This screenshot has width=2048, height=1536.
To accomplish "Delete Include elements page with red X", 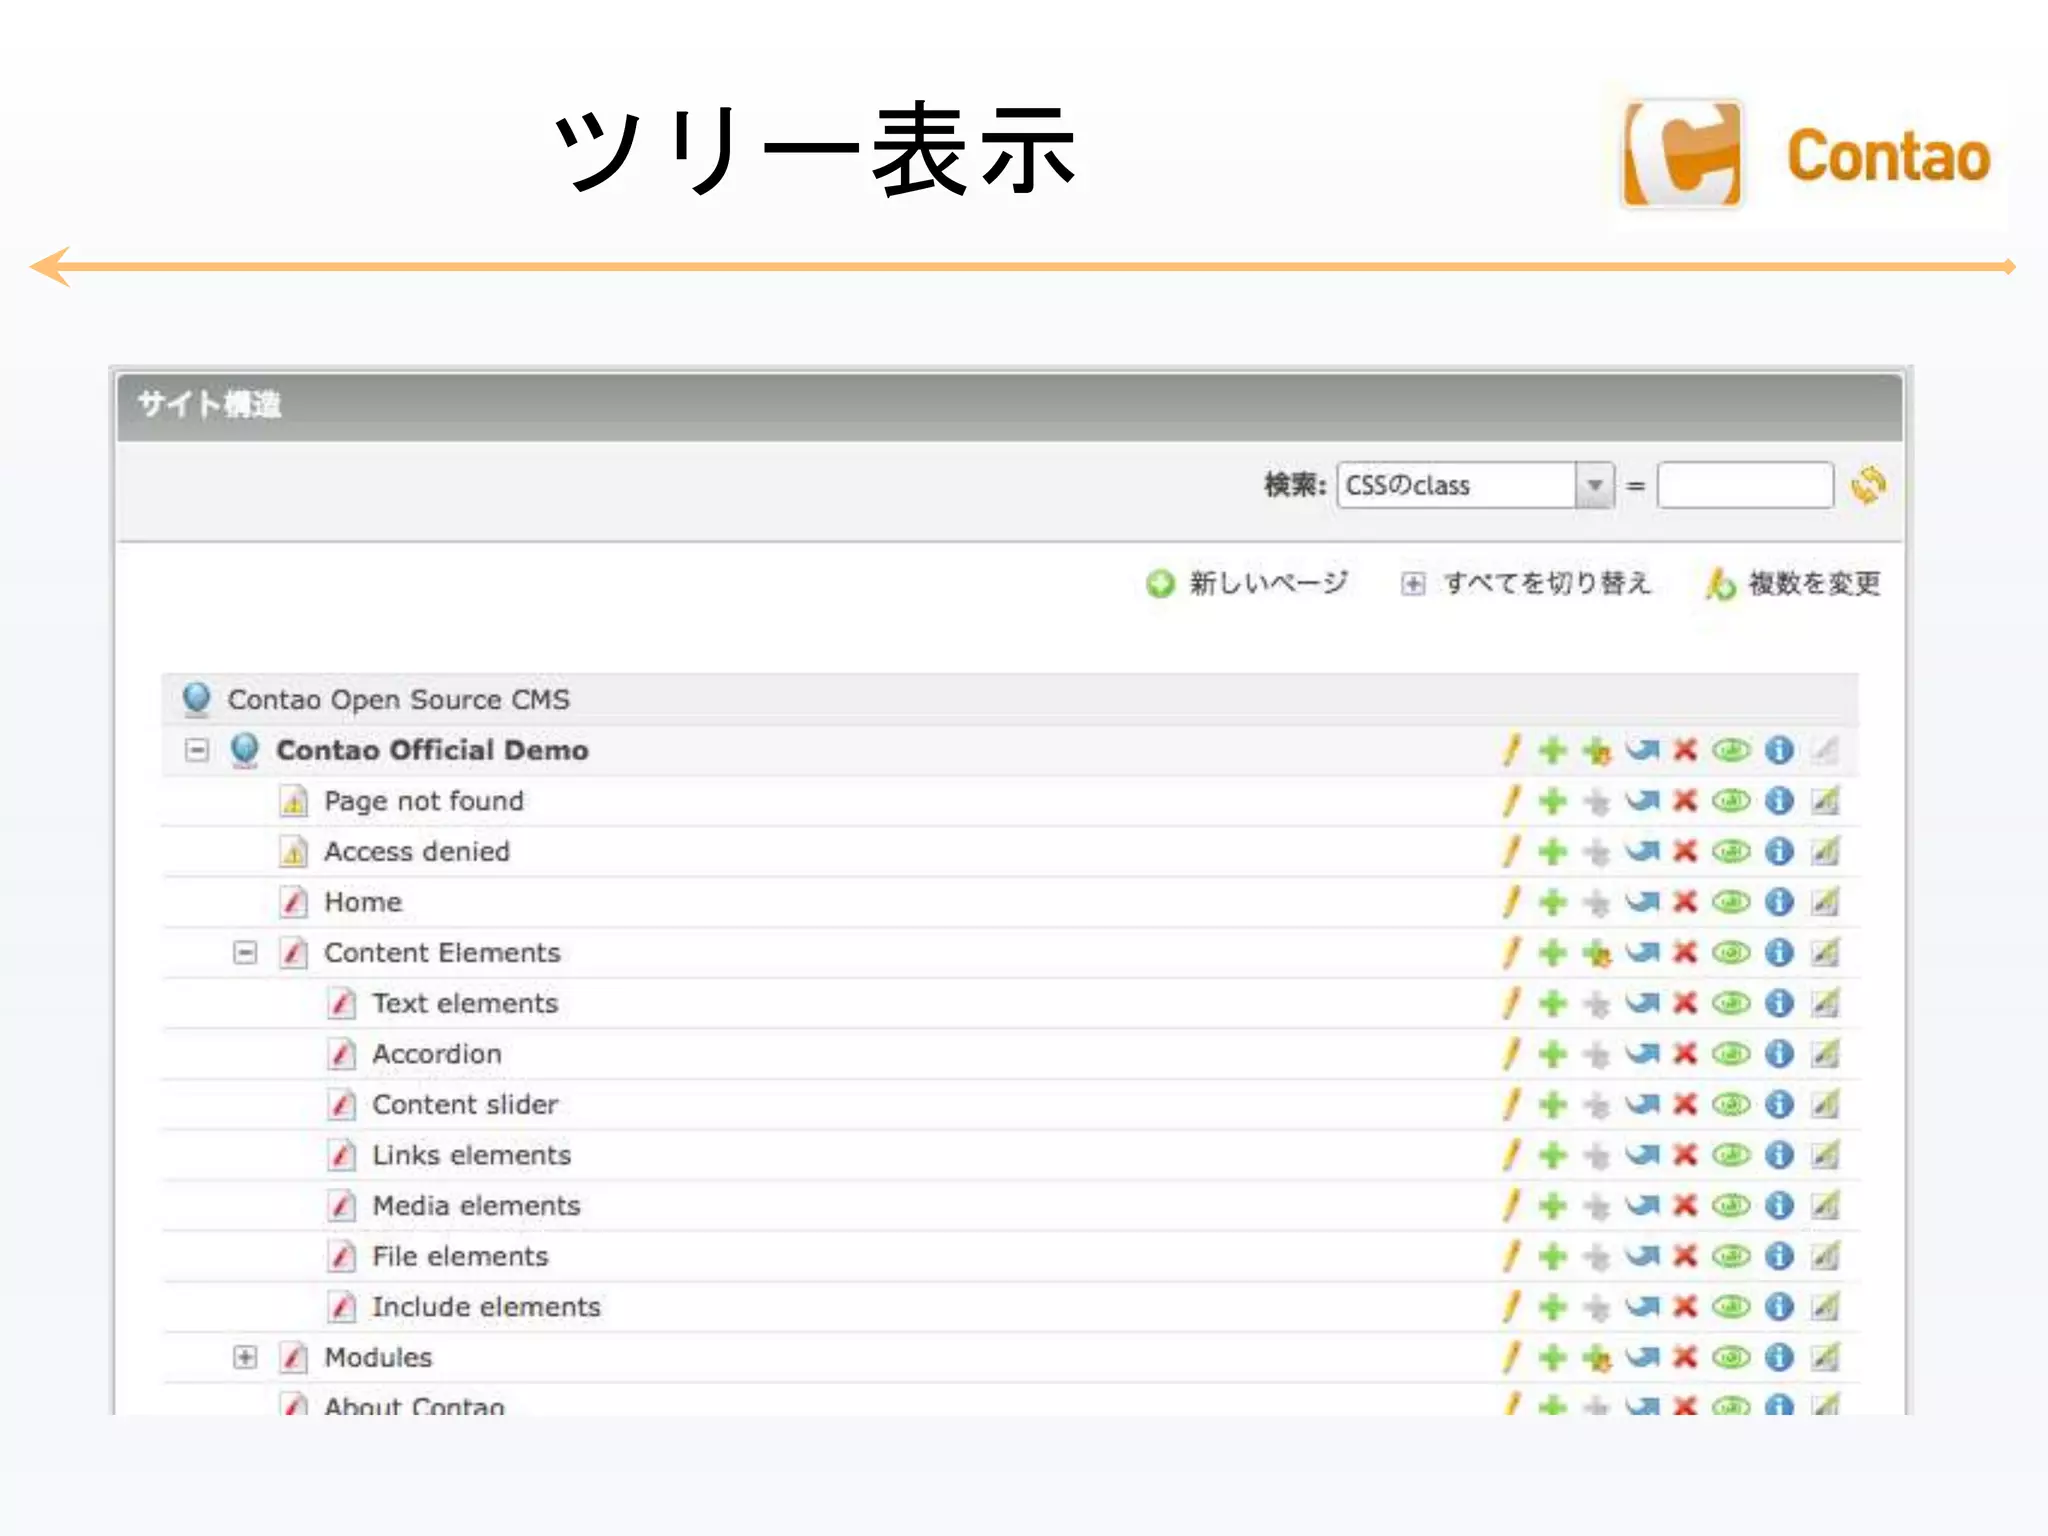I will 1686,1307.
